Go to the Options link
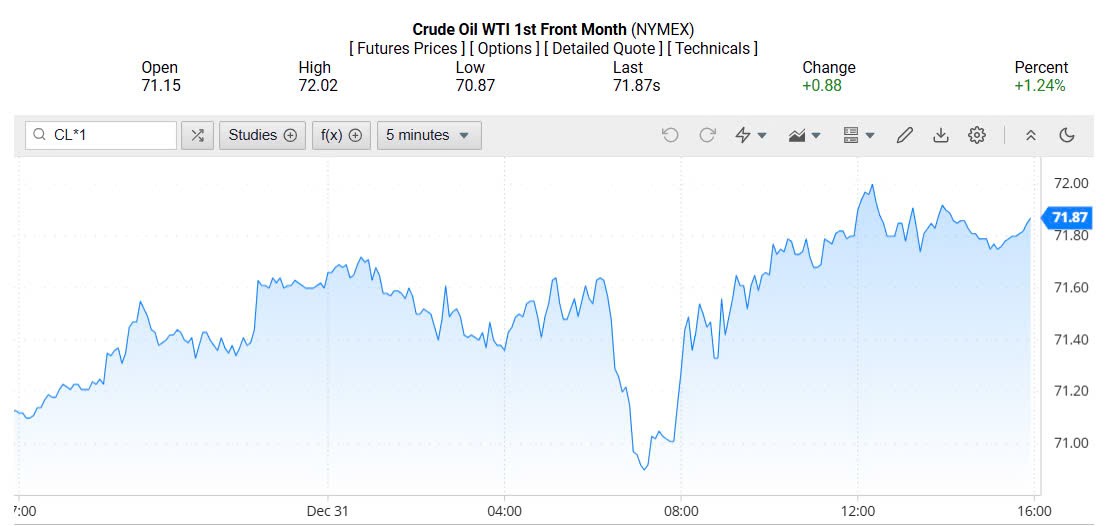1108x526 pixels. [507, 48]
